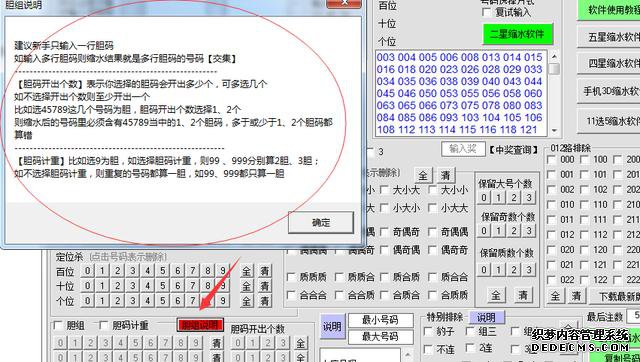
Task: Click the purple 说明 button beside 最小号码
Action: [x=332, y=326]
